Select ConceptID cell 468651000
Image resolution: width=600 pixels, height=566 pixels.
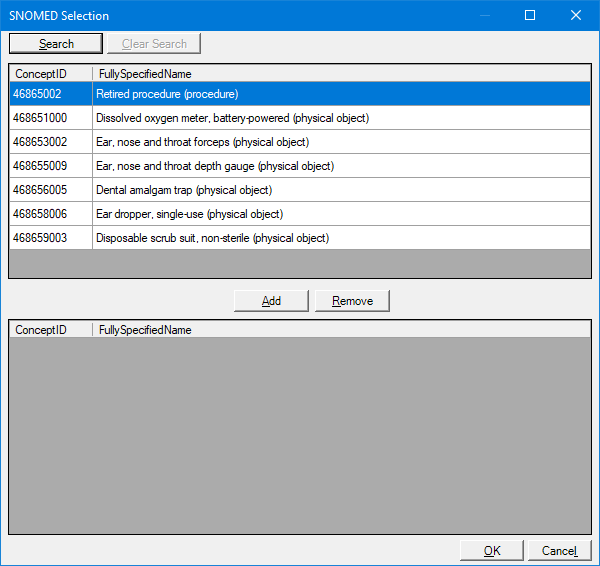[51, 118]
